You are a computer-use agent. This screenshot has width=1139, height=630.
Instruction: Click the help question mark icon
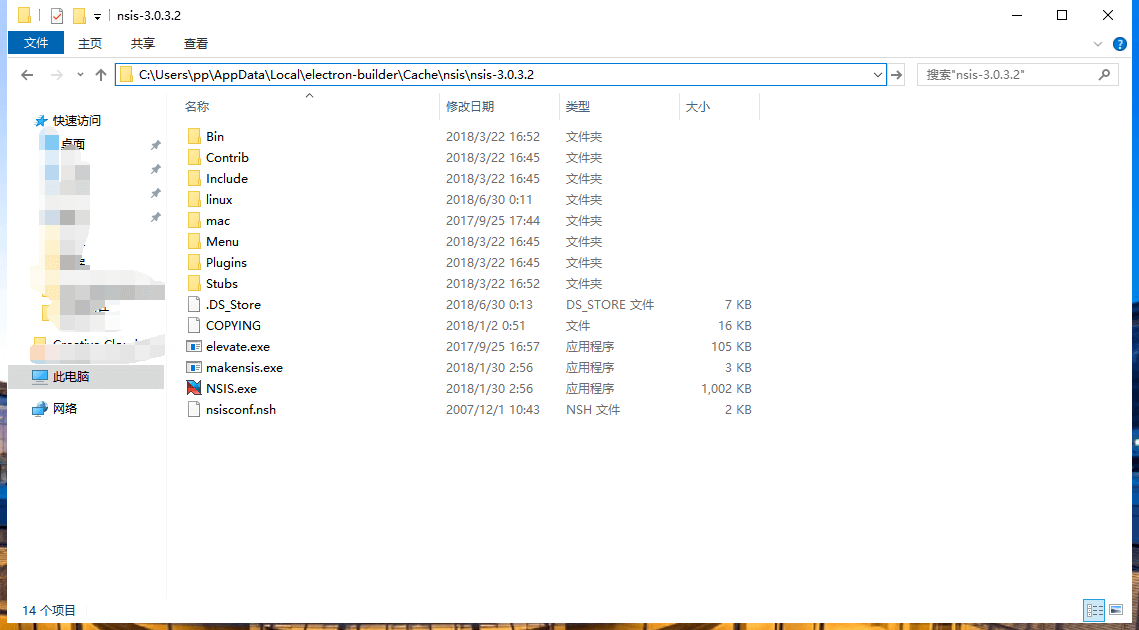1120,43
